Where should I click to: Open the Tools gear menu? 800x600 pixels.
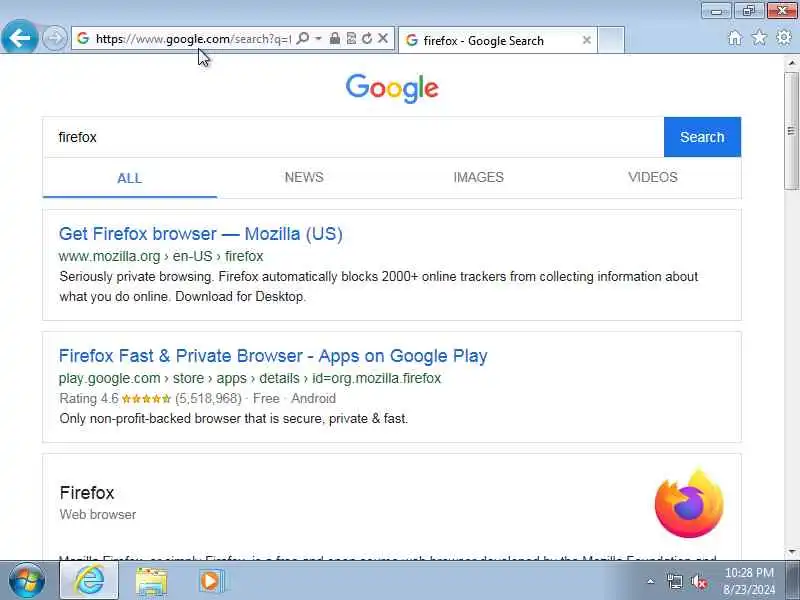click(x=784, y=38)
